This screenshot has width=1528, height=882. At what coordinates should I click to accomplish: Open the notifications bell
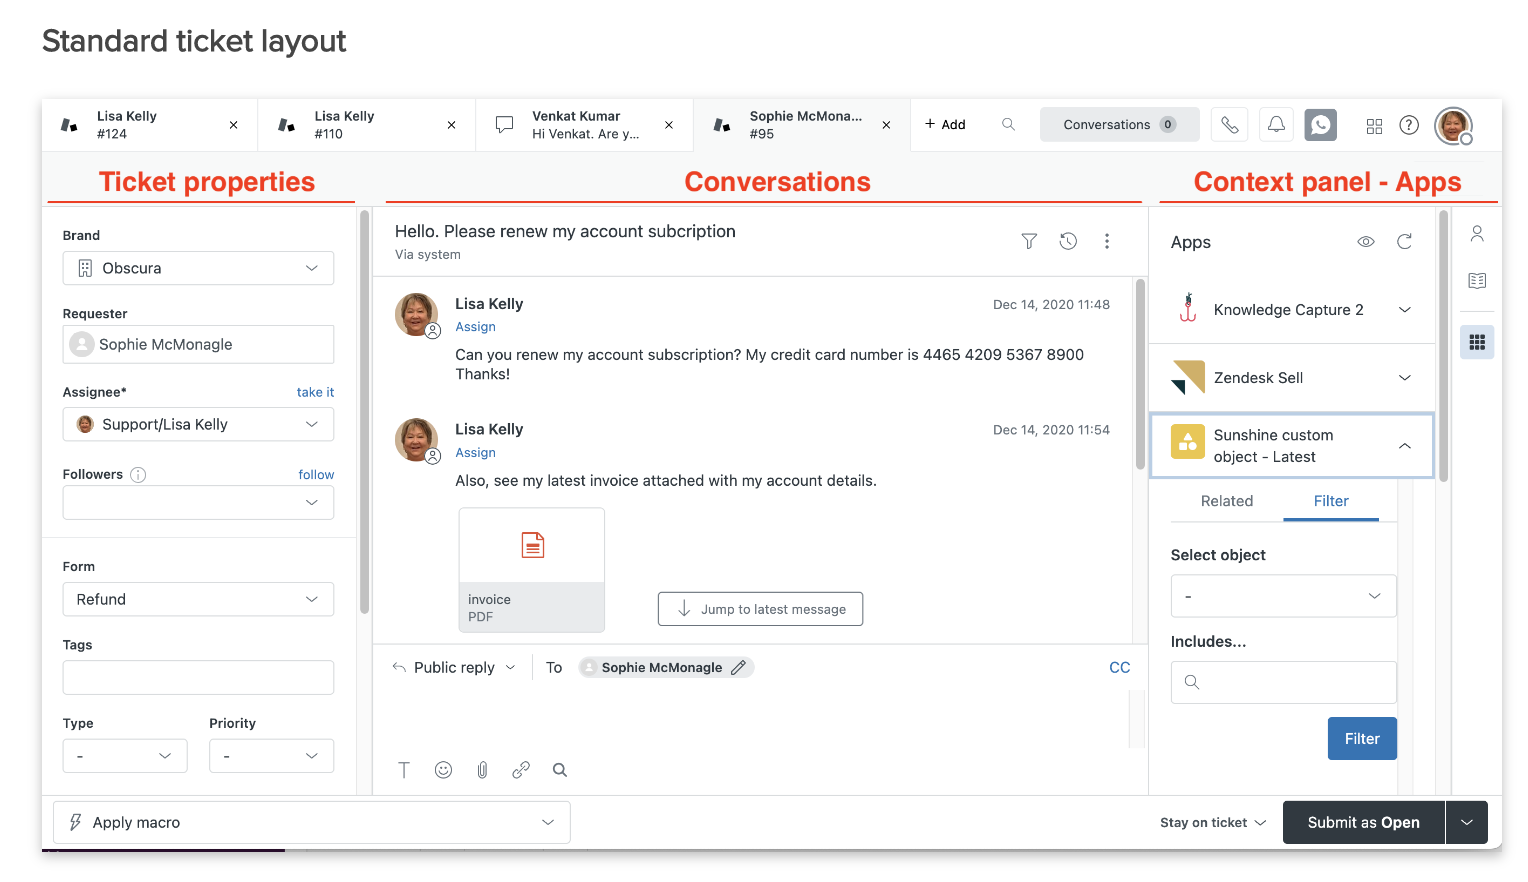coord(1276,125)
